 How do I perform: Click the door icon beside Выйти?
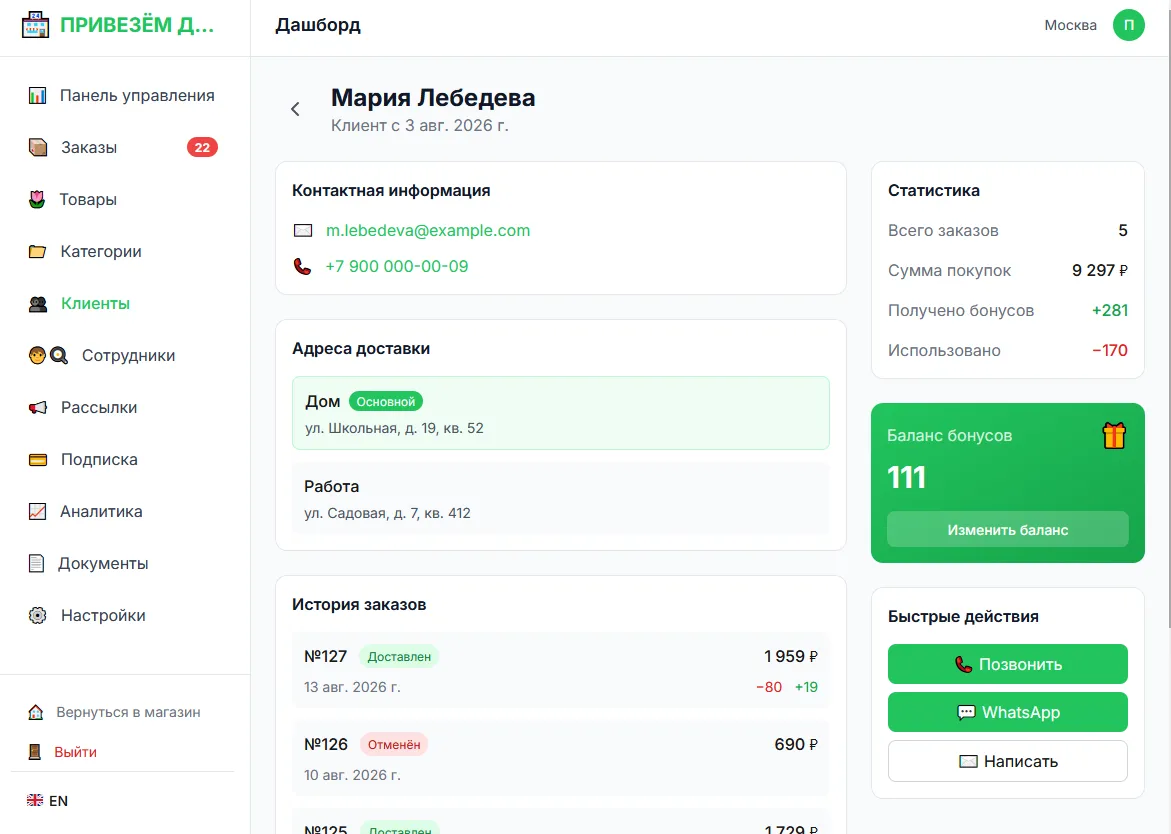point(34,752)
